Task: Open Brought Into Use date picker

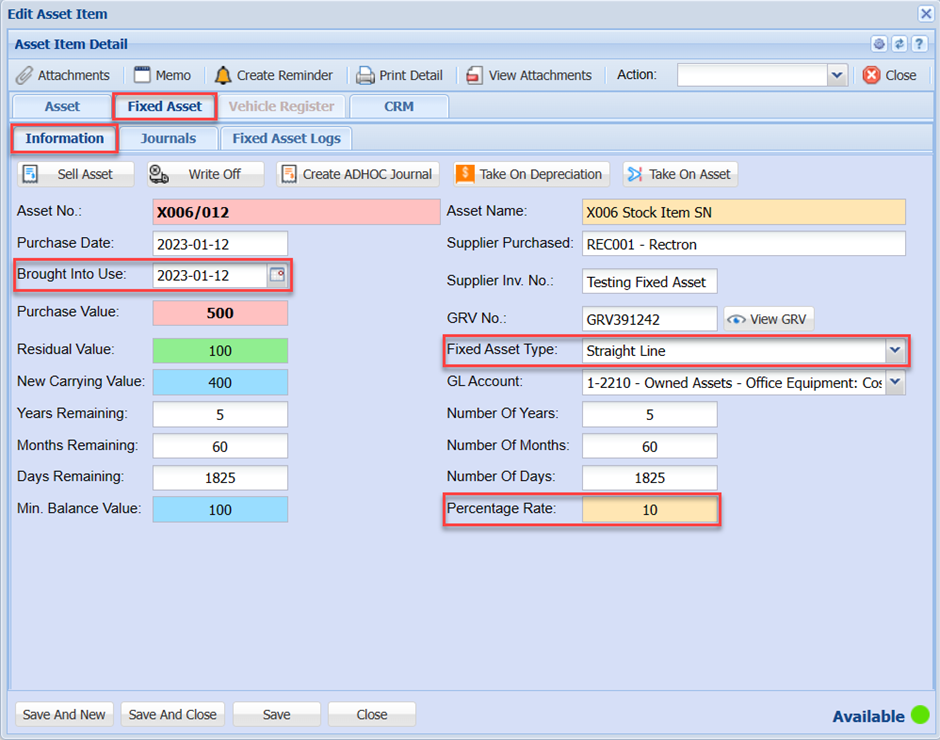Action: (277, 275)
